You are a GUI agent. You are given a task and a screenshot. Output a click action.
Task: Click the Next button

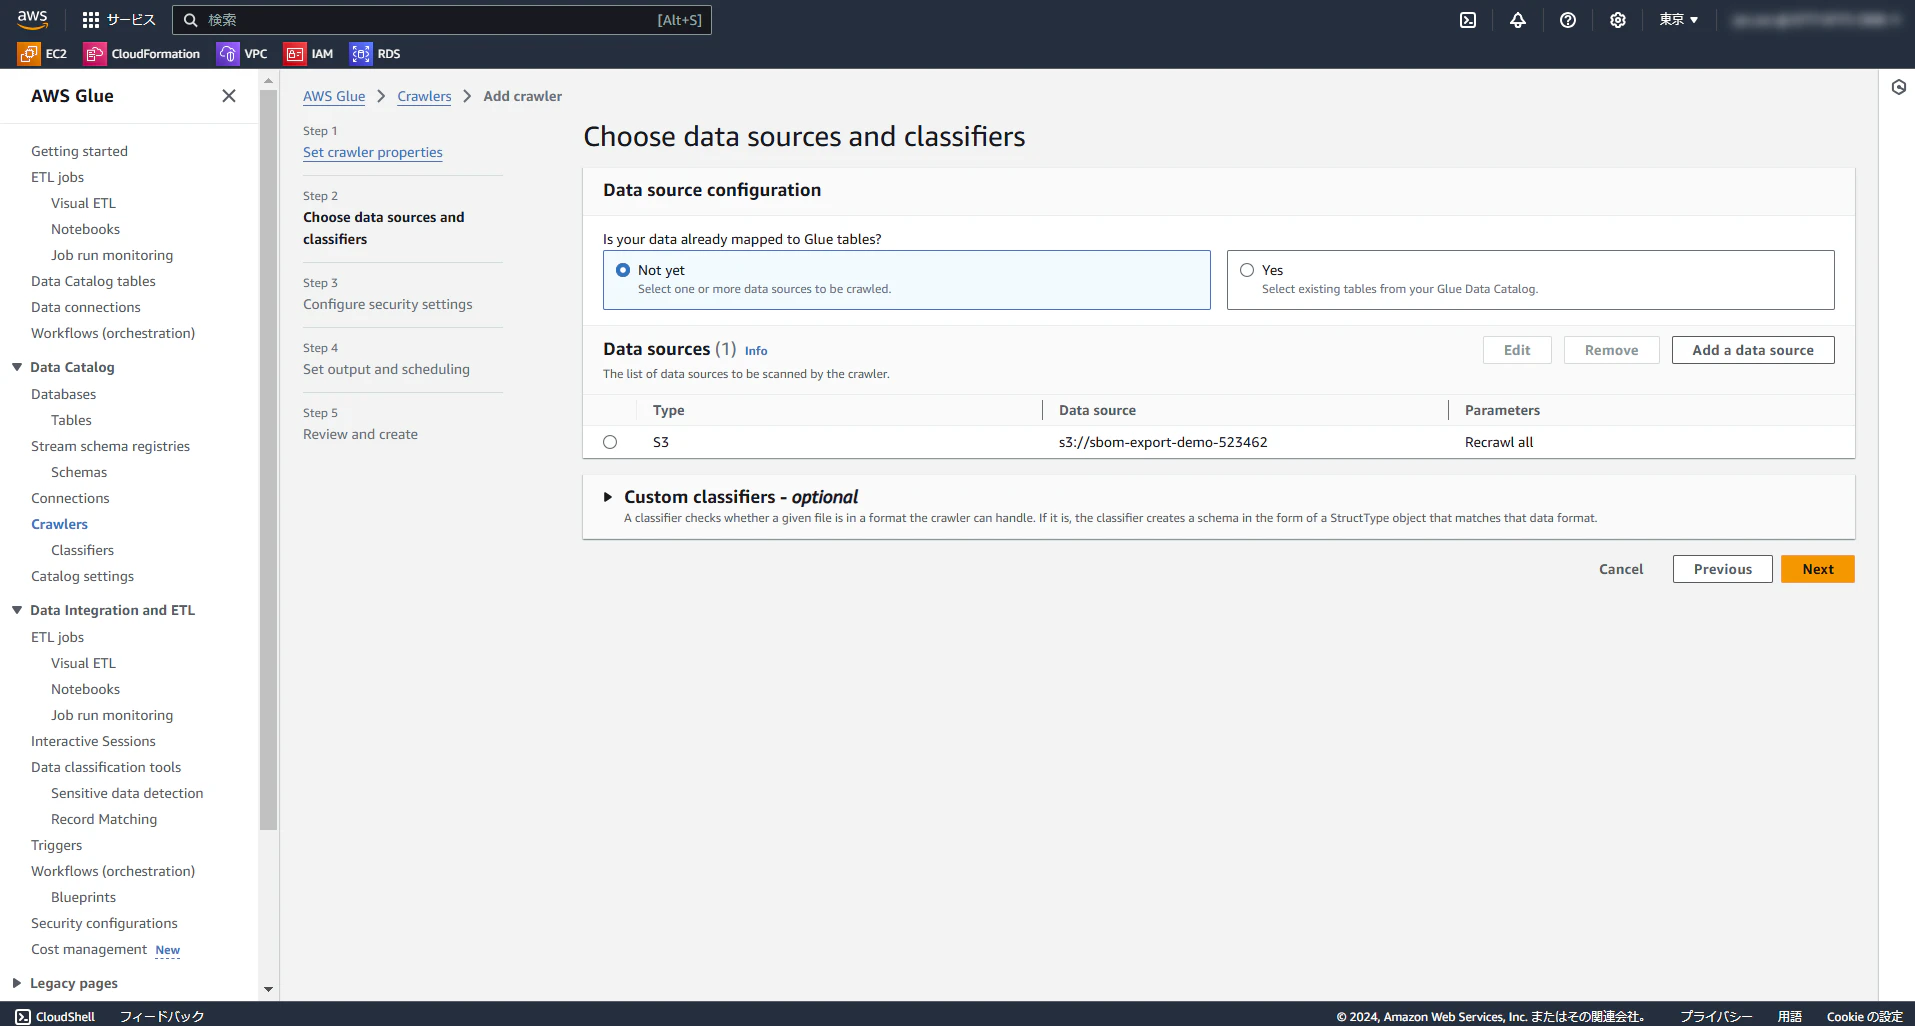point(1818,569)
